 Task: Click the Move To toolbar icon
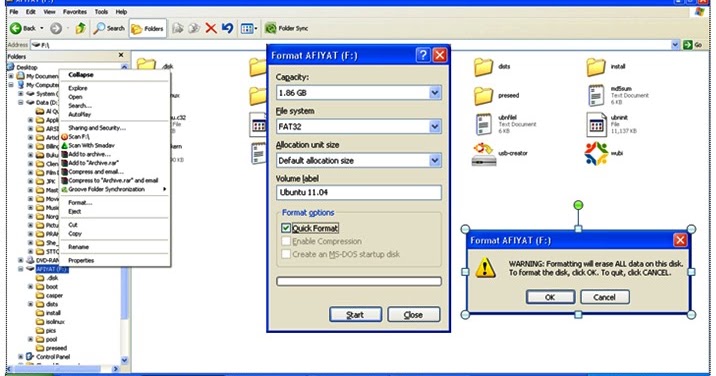pyautogui.click(x=178, y=28)
